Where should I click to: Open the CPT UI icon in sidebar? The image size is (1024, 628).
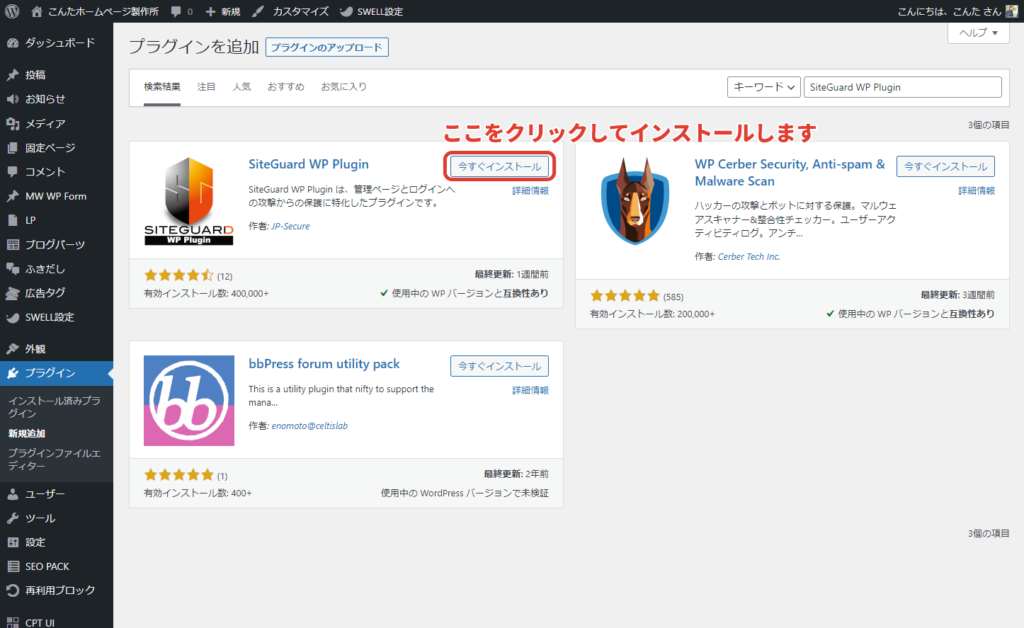tap(12, 622)
